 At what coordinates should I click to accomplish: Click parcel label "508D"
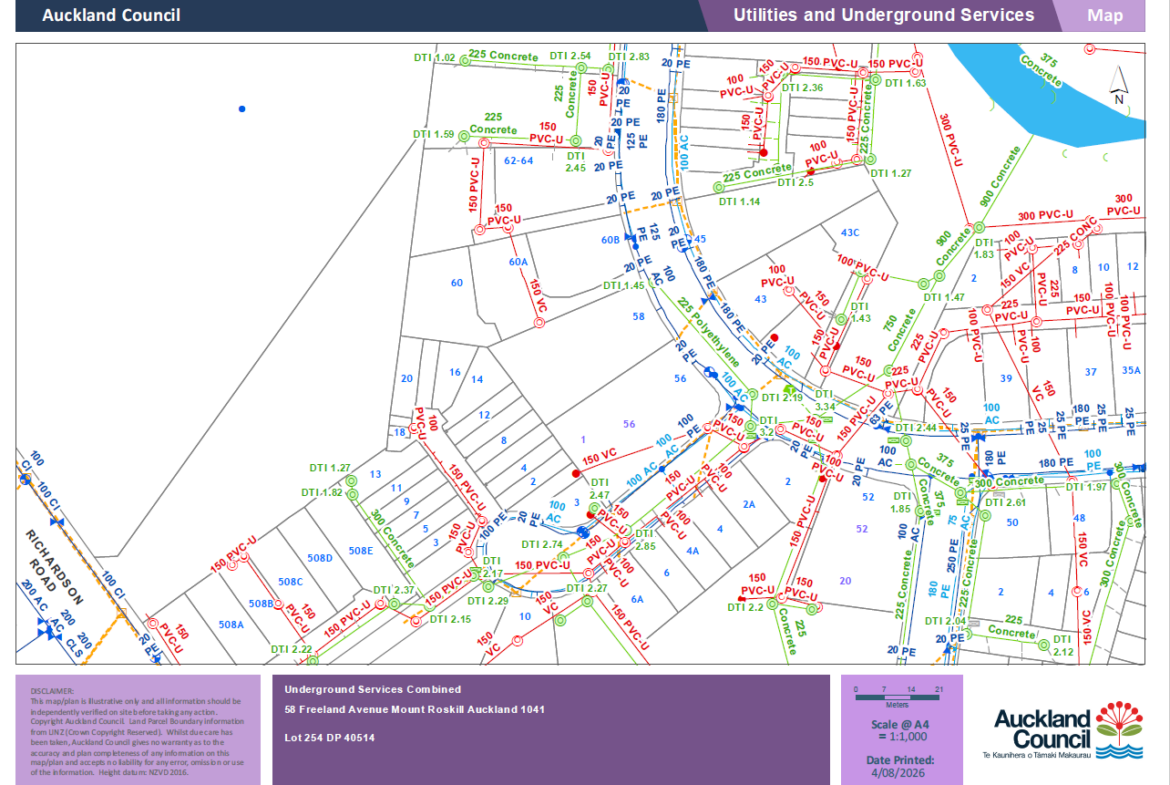320,558
